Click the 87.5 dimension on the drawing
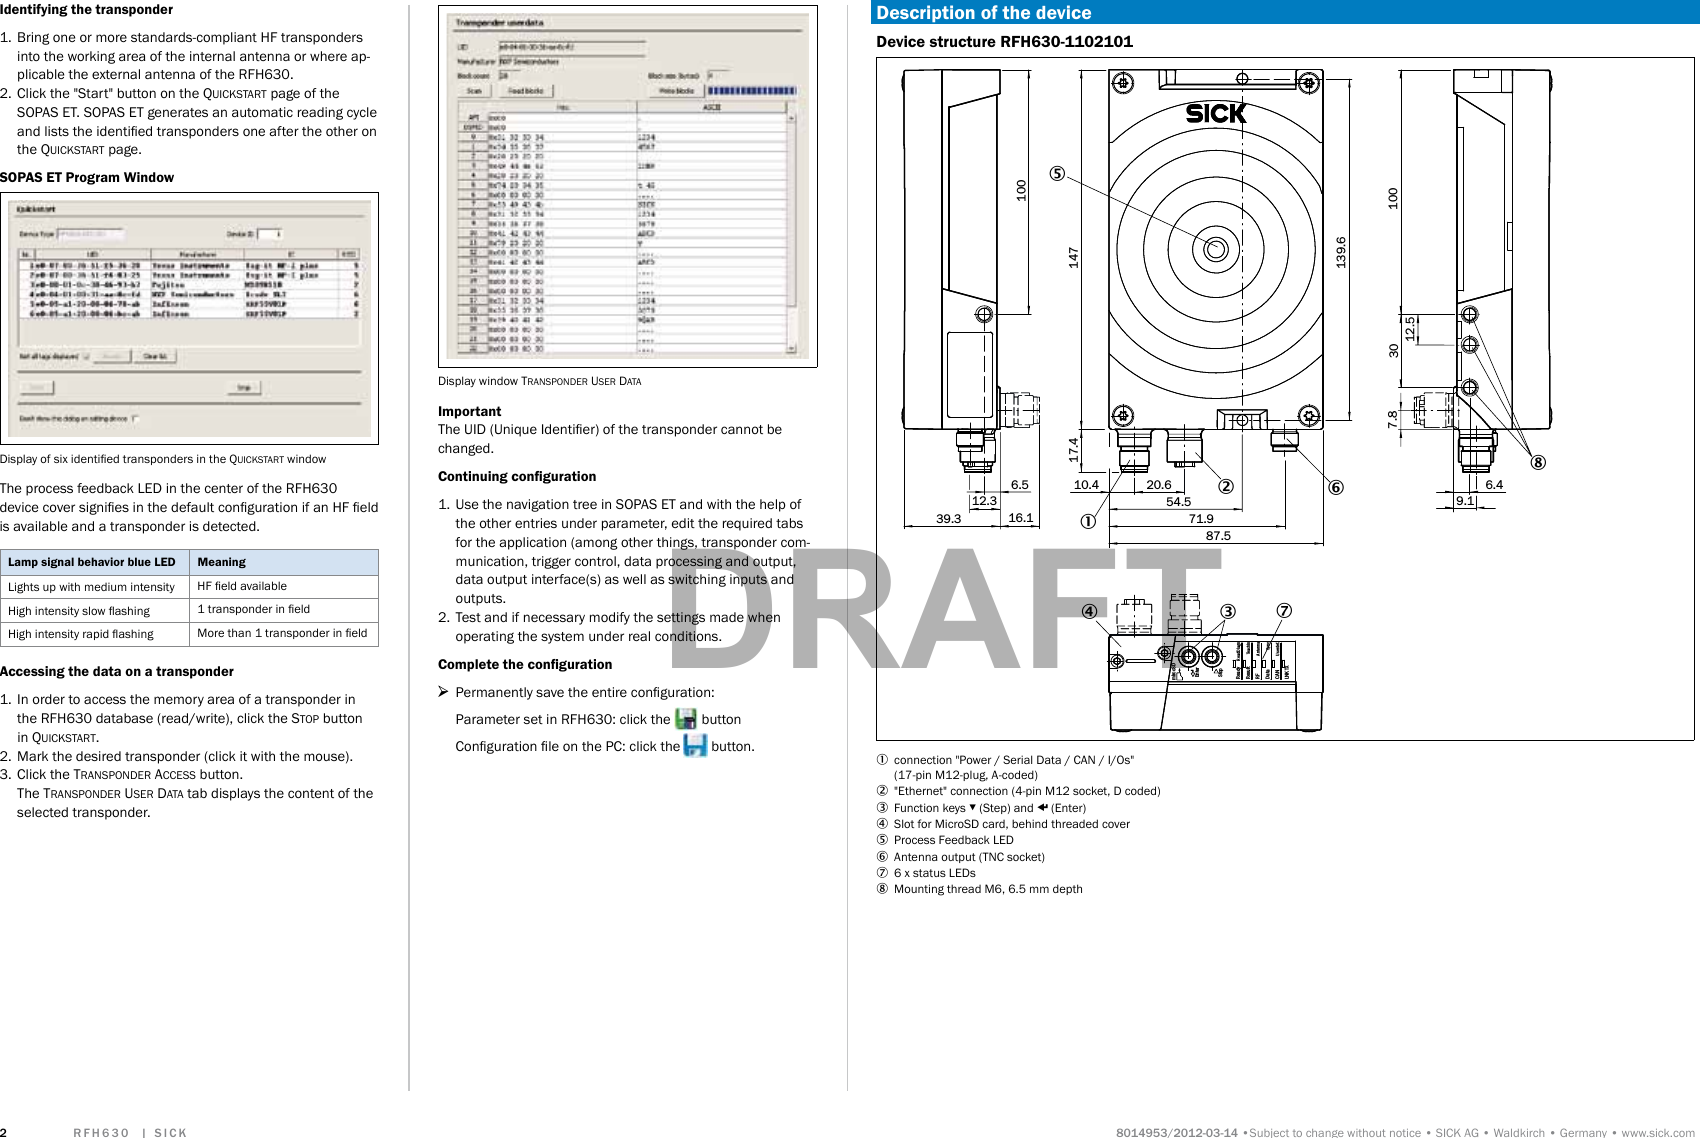Image resolution: width=1700 pixels, height=1138 pixels. (x=1218, y=536)
